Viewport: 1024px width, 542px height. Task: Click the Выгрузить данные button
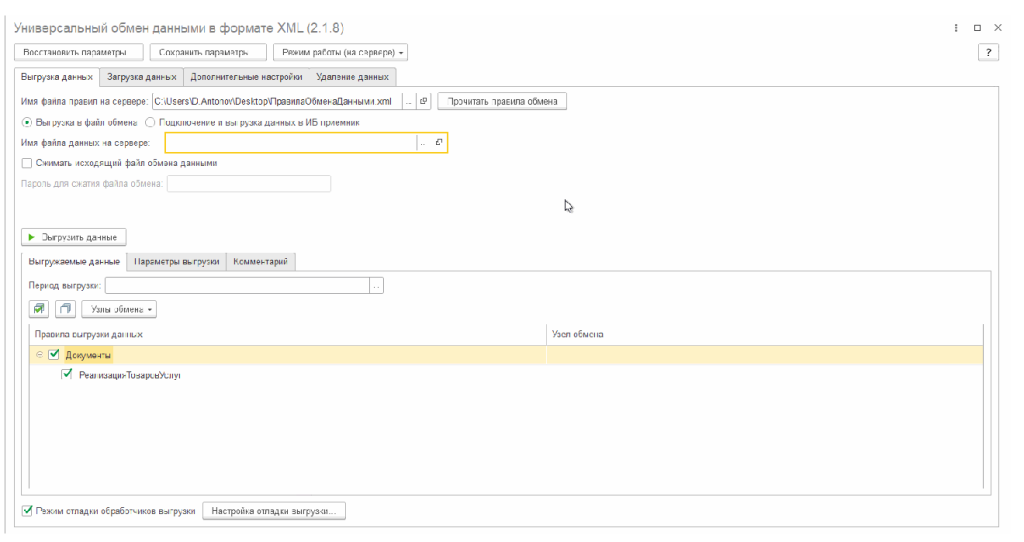pyautogui.click(x=74, y=237)
